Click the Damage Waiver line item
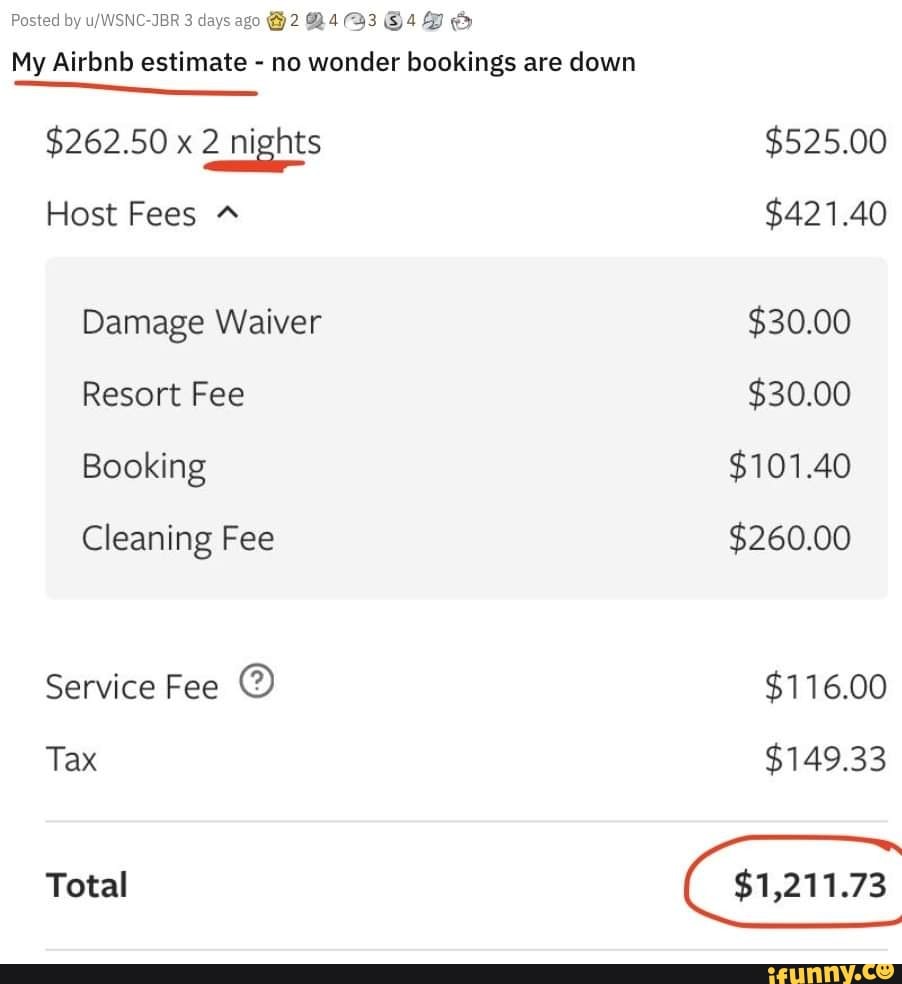Viewport: 902px width, 984px height. click(x=201, y=322)
